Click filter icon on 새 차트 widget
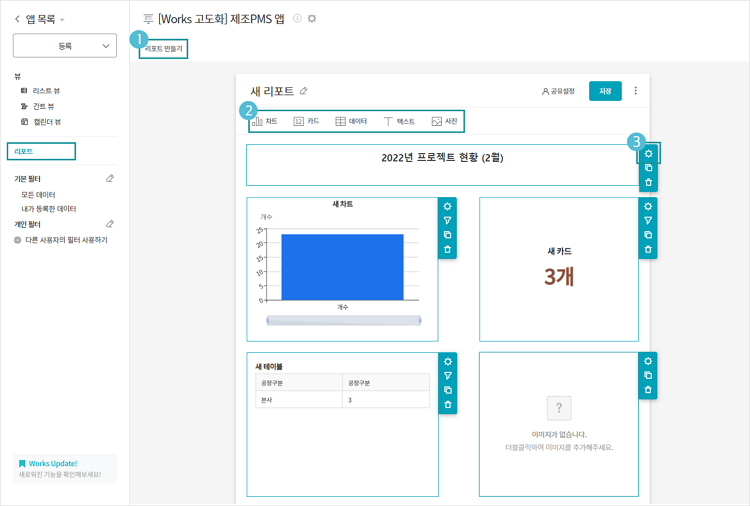750x506 pixels. coord(447,221)
